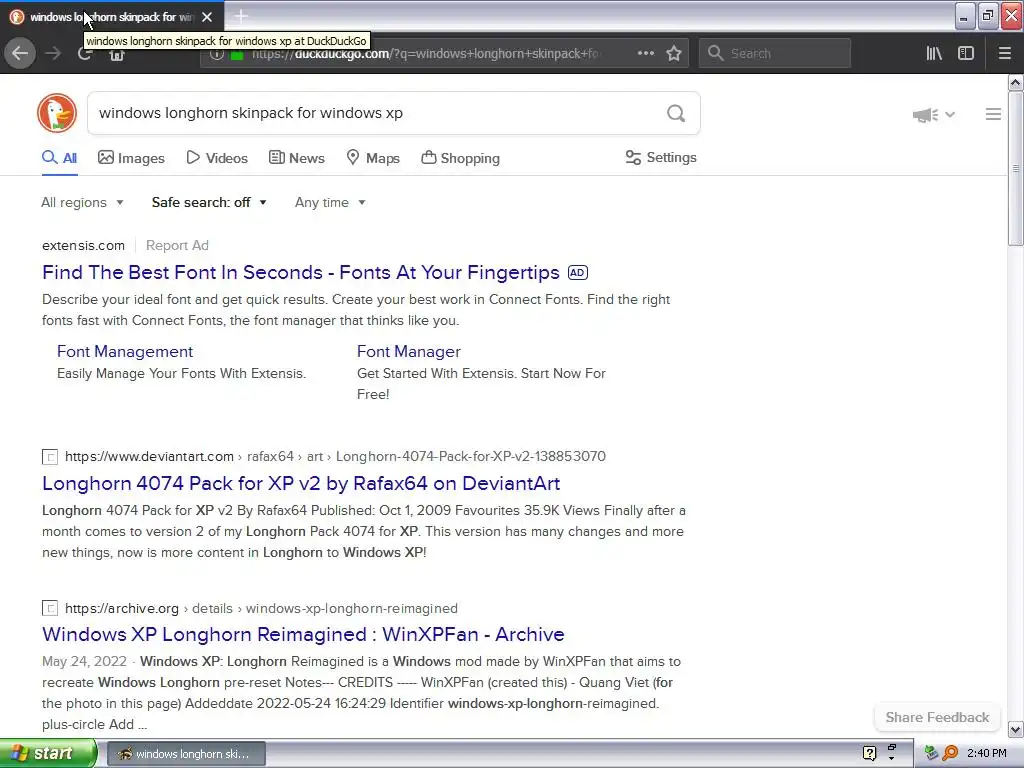Screen dimensions: 1024x768
Task: Click the Firefox Search box in toolbar
Action: click(775, 53)
